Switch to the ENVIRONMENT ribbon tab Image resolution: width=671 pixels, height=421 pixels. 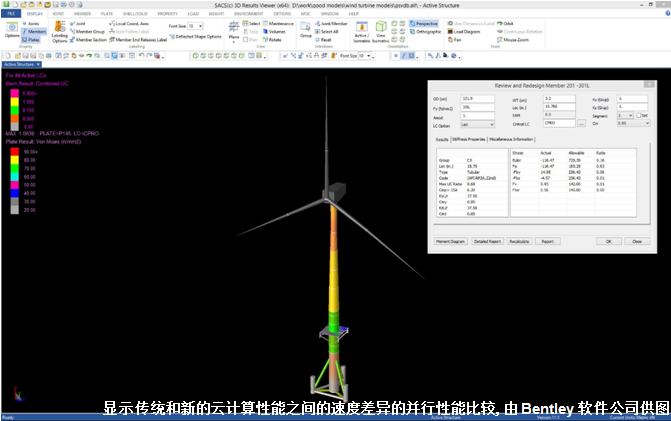[x=248, y=14]
